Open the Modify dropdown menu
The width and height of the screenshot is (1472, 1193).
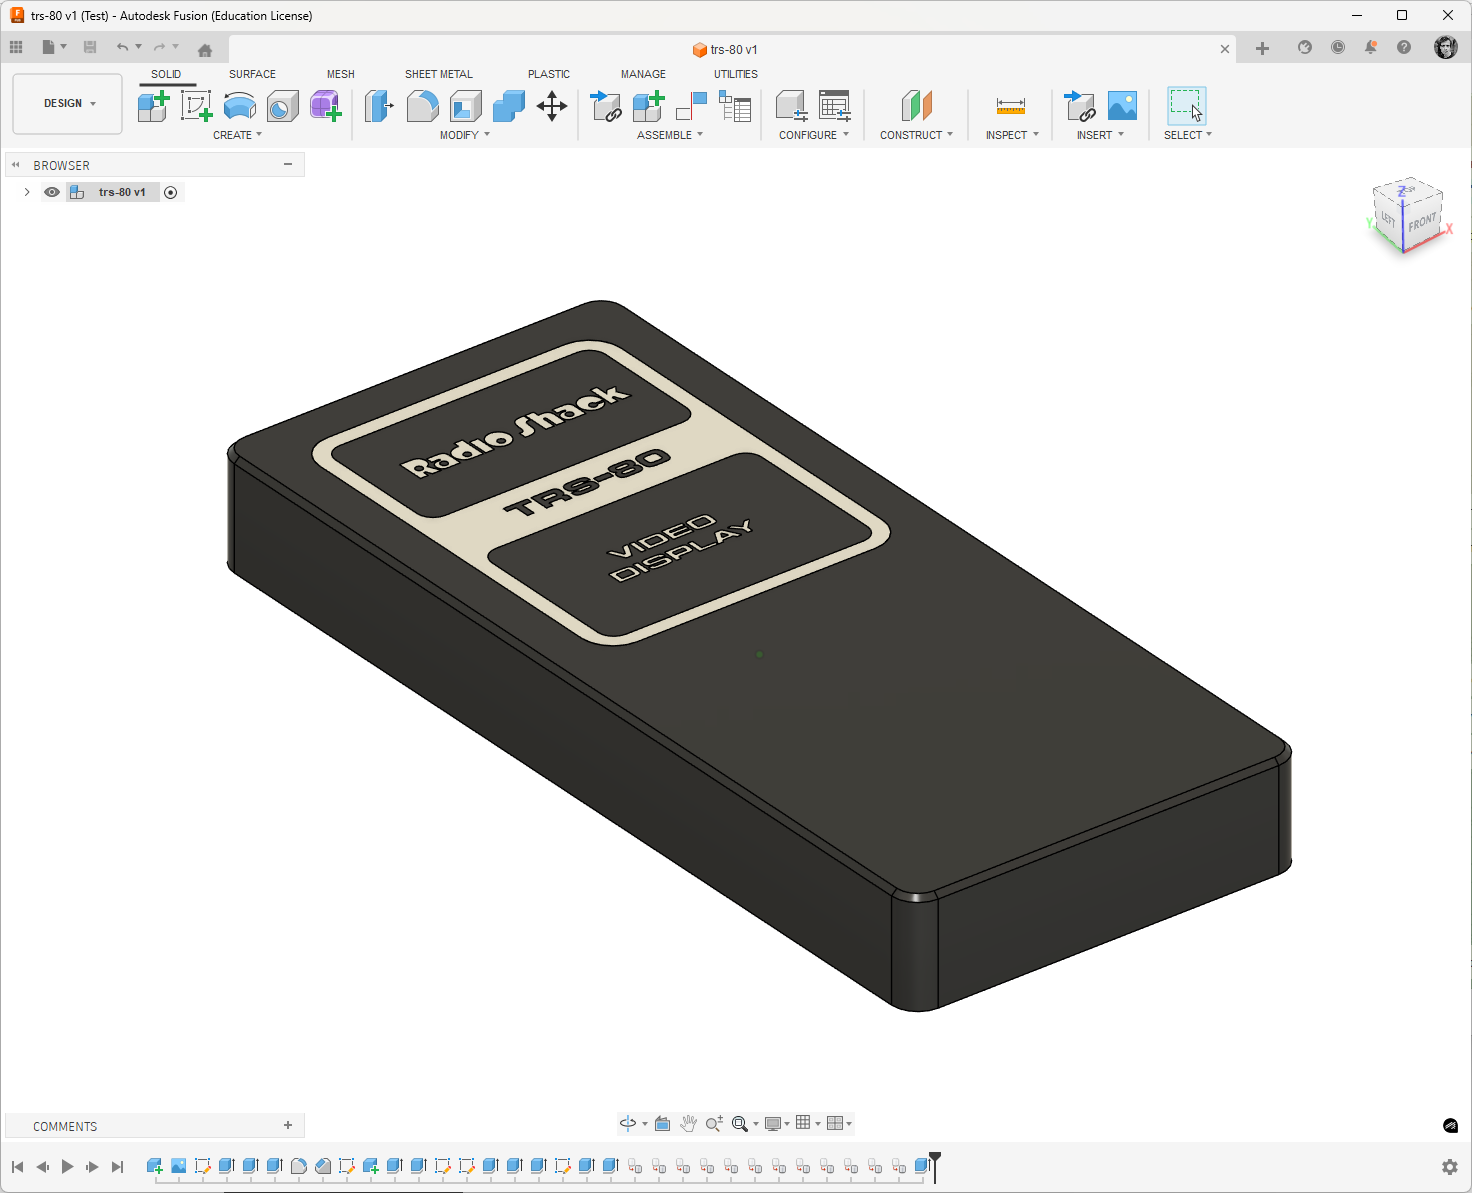click(x=465, y=135)
